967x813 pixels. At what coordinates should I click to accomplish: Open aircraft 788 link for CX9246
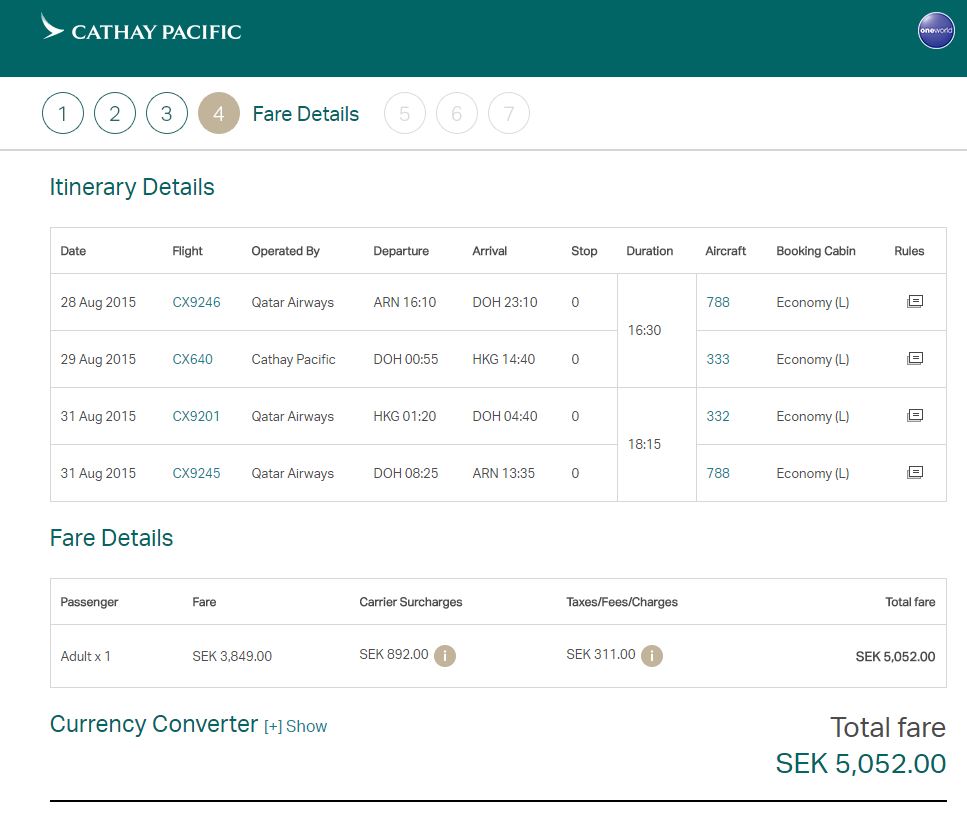click(x=718, y=302)
